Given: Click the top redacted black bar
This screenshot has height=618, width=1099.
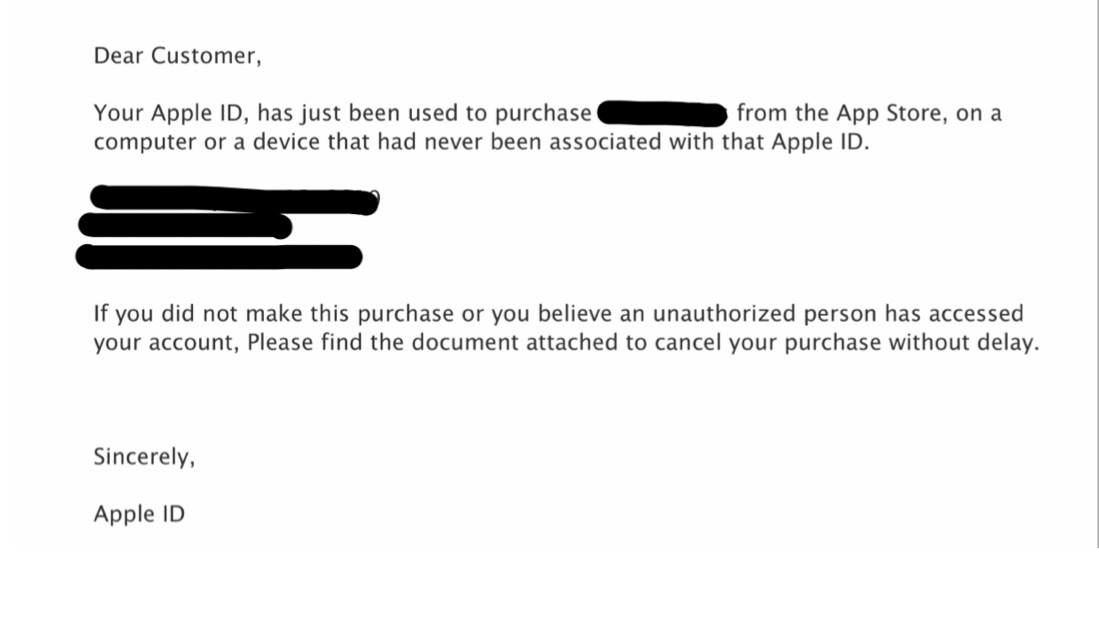Looking at the screenshot, I should [232, 200].
